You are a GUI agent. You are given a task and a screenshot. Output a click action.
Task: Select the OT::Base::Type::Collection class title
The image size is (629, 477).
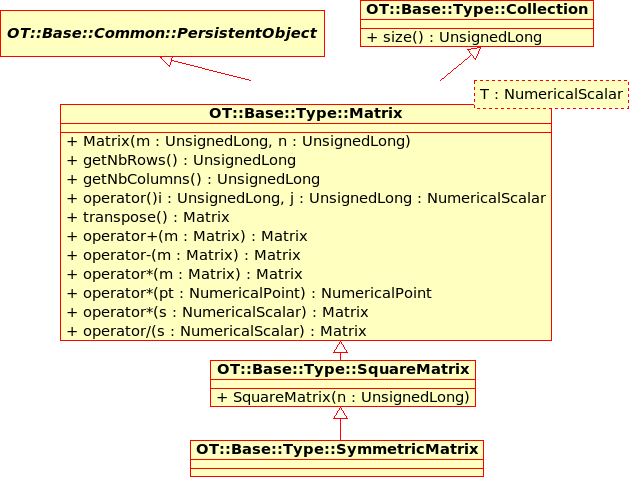click(476, 10)
